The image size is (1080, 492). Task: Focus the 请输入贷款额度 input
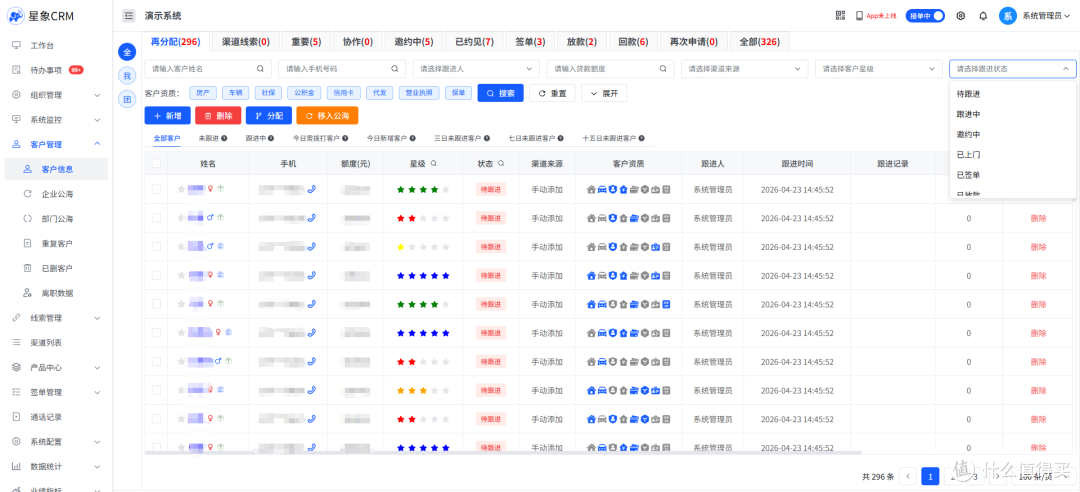pos(610,69)
